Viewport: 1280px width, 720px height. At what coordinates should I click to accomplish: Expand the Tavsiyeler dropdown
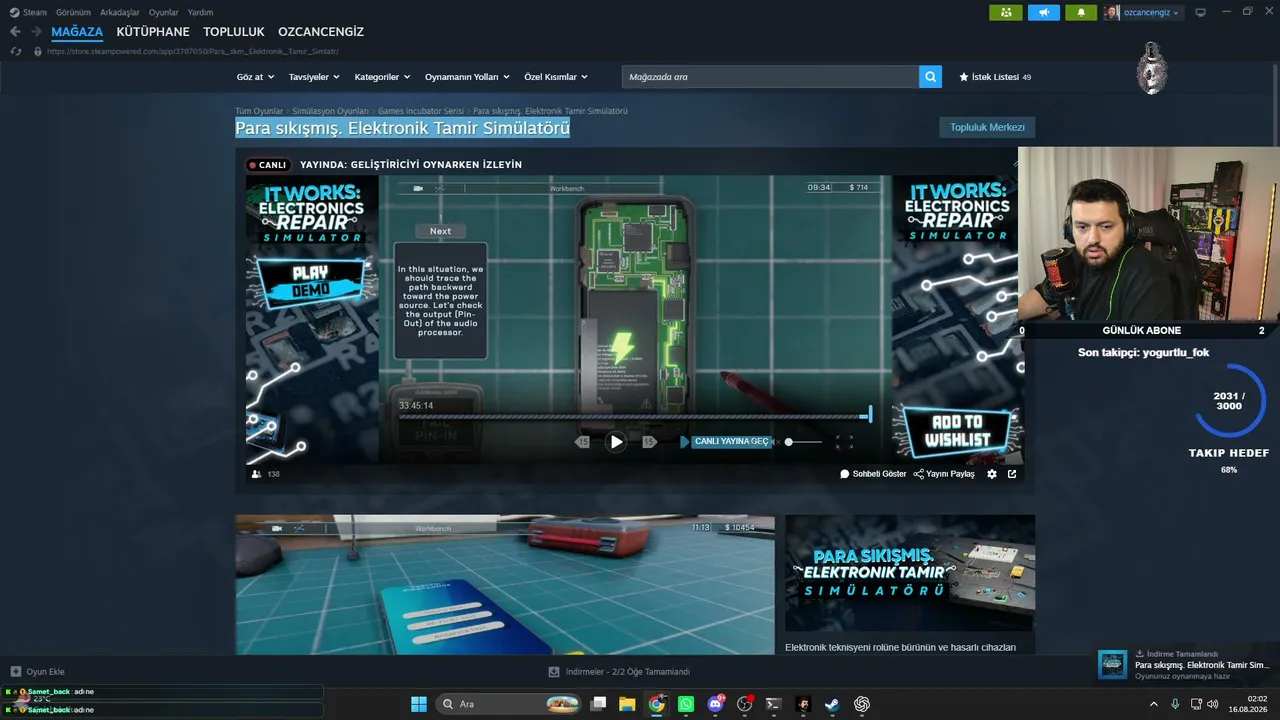click(x=314, y=77)
